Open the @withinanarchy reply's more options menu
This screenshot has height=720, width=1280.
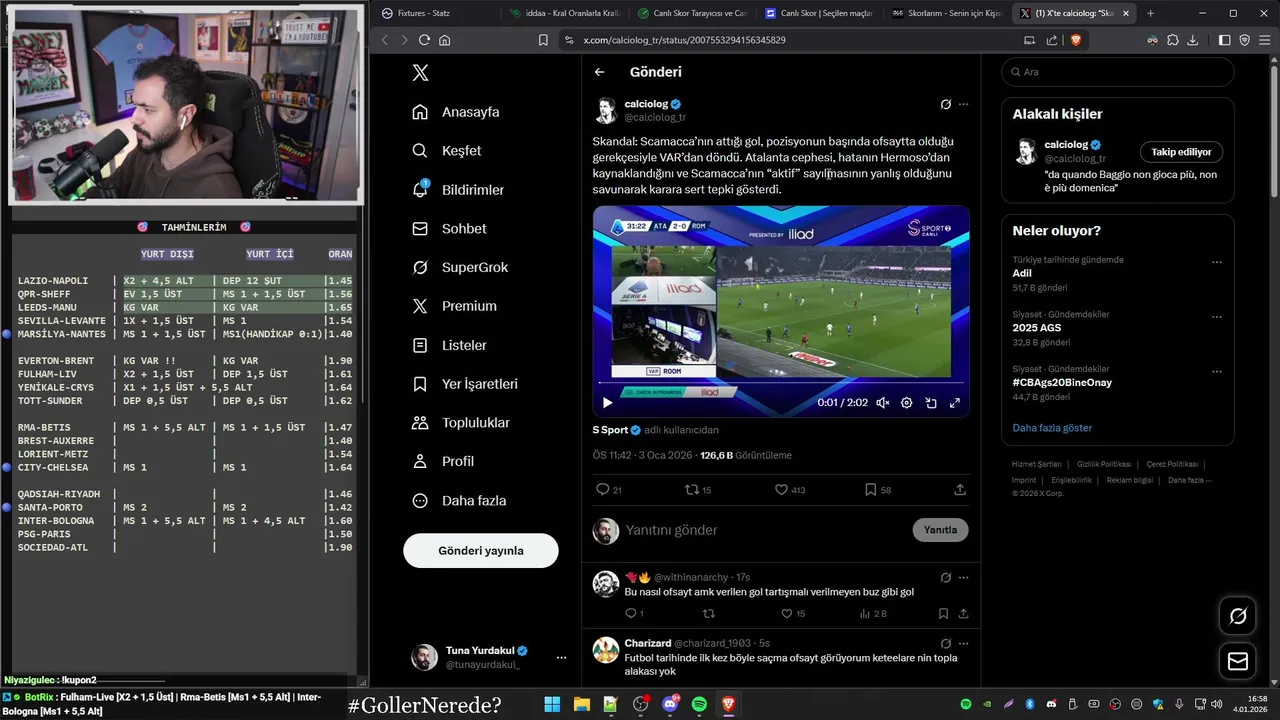pyautogui.click(x=963, y=577)
